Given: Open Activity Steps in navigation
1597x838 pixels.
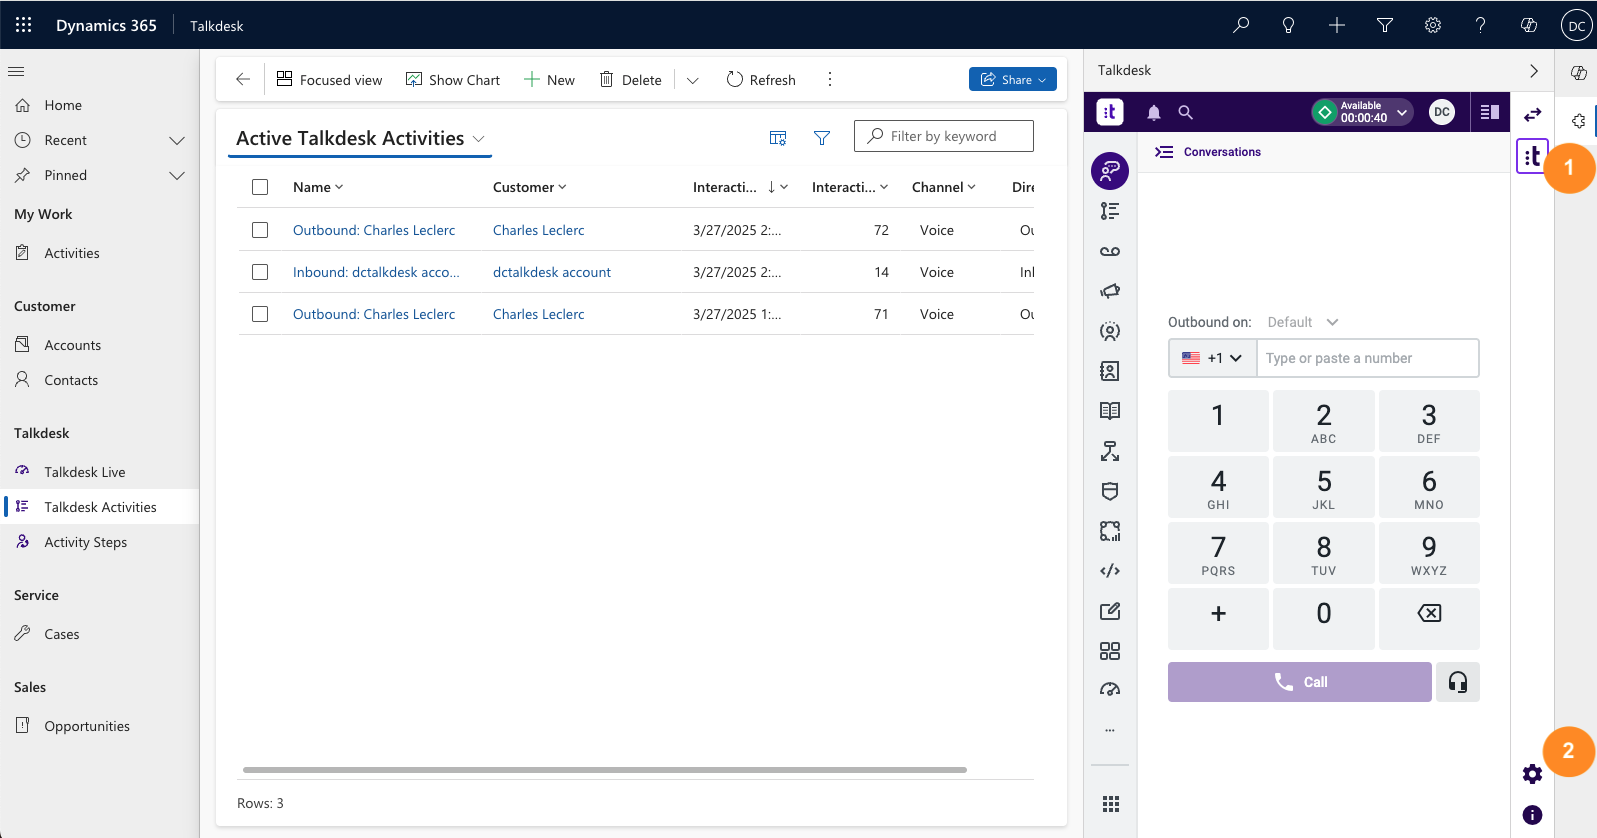Looking at the screenshot, I should pyautogui.click(x=85, y=542).
